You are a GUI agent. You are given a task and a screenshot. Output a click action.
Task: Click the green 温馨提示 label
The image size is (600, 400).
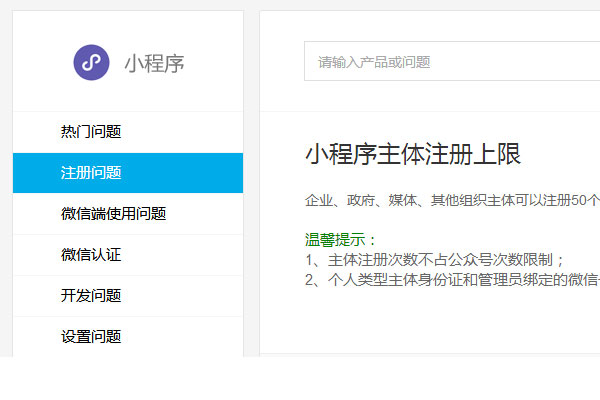[x=341, y=240]
